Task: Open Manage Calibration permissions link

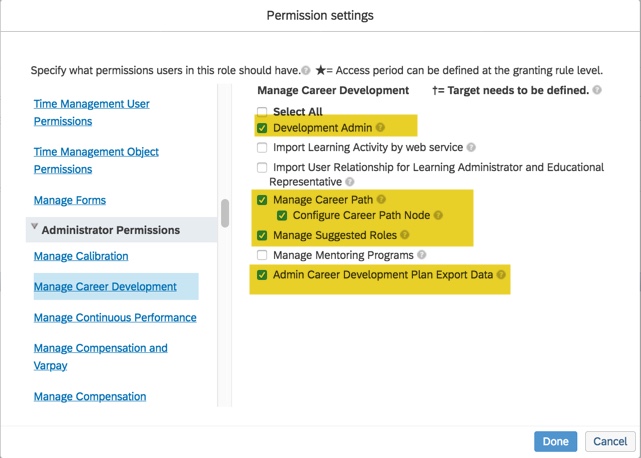Action: click(x=81, y=256)
